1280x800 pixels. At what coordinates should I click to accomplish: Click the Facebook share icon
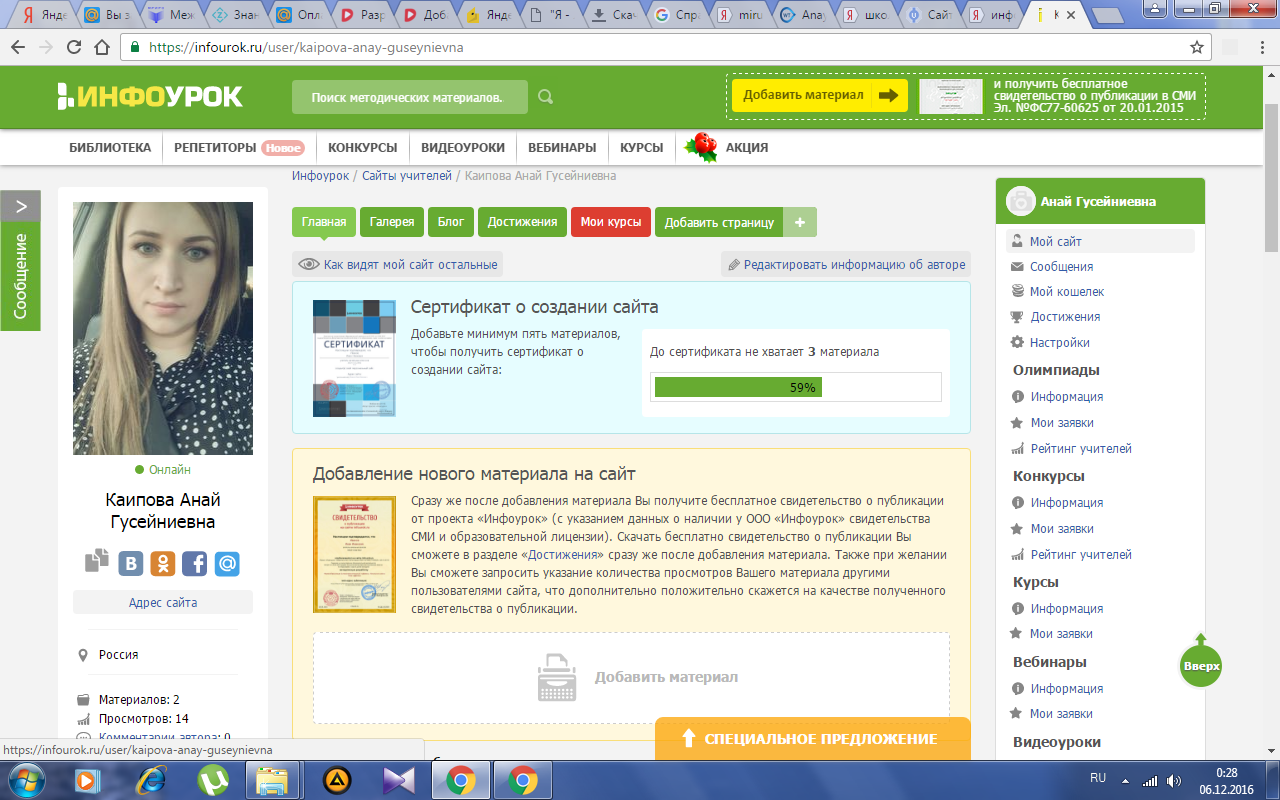[x=195, y=563]
